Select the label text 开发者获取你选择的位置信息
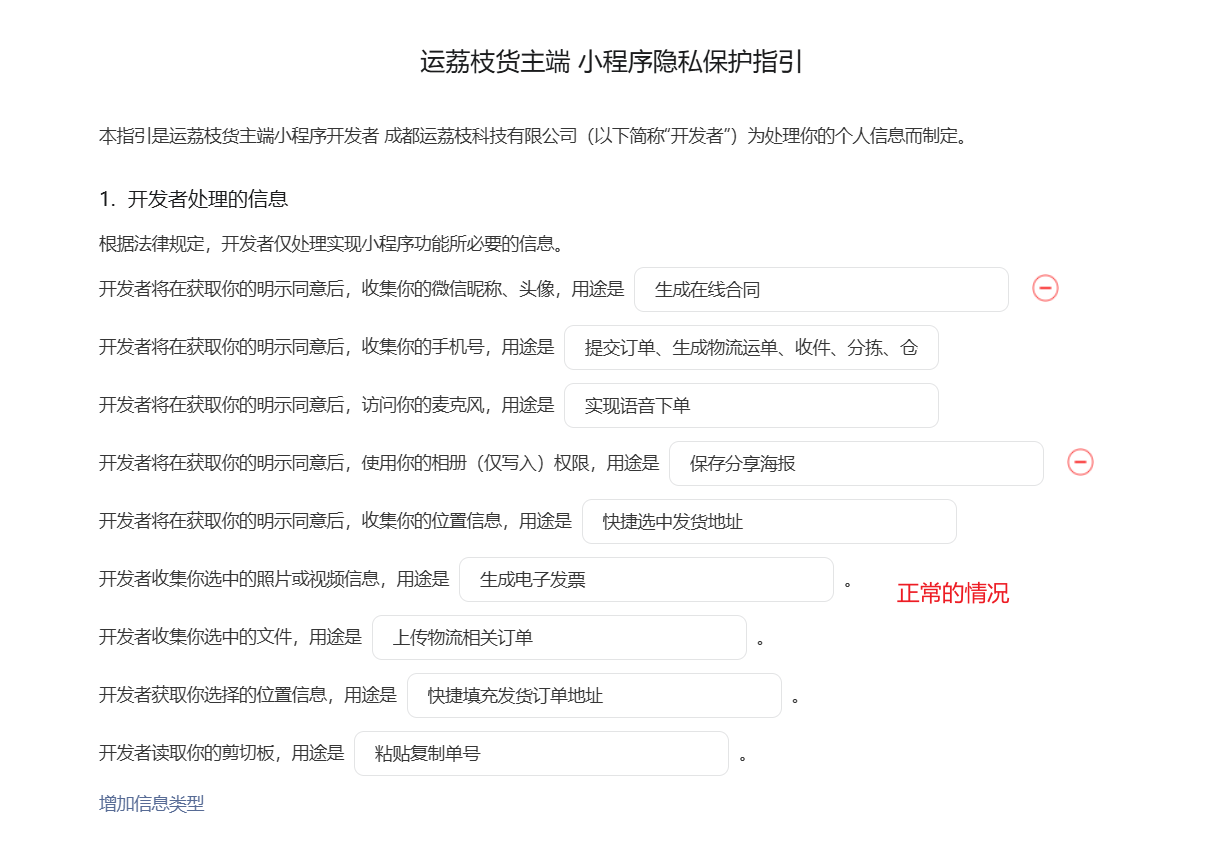This screenshot has width=1215, height=845. coord(213,696)
